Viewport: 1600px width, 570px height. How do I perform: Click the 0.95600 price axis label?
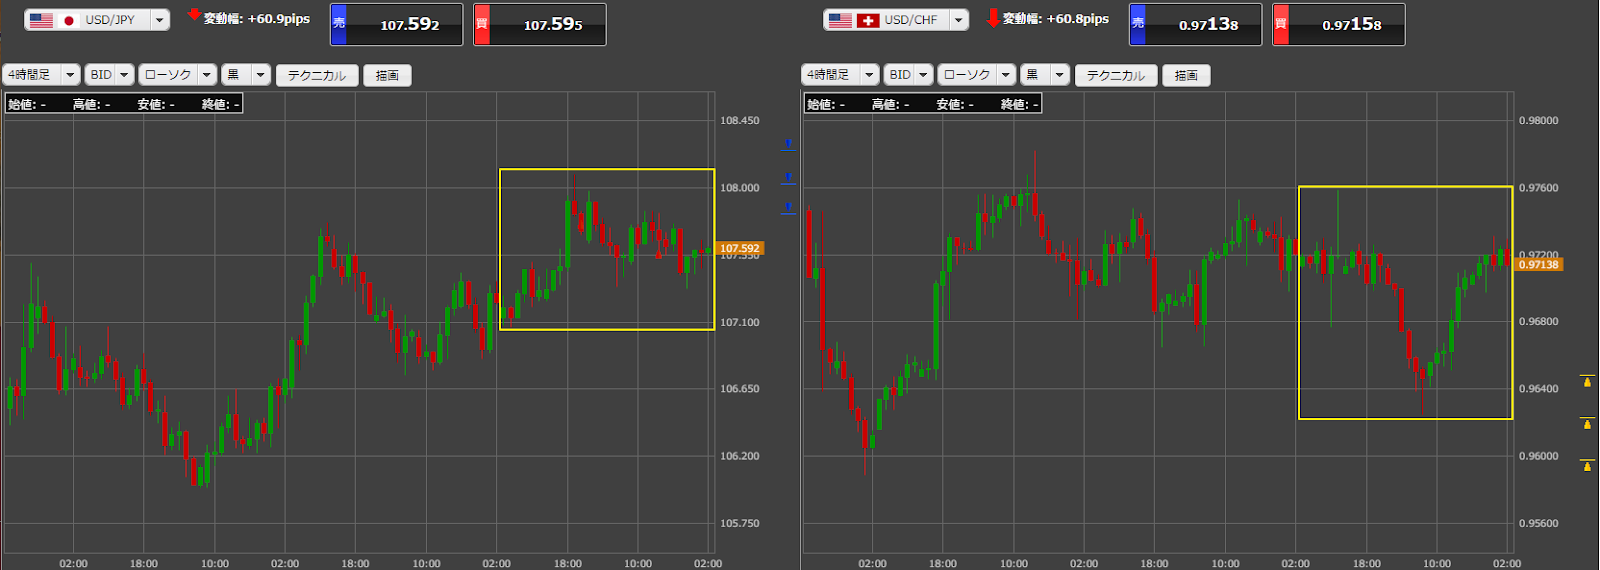coord(1539,523)
